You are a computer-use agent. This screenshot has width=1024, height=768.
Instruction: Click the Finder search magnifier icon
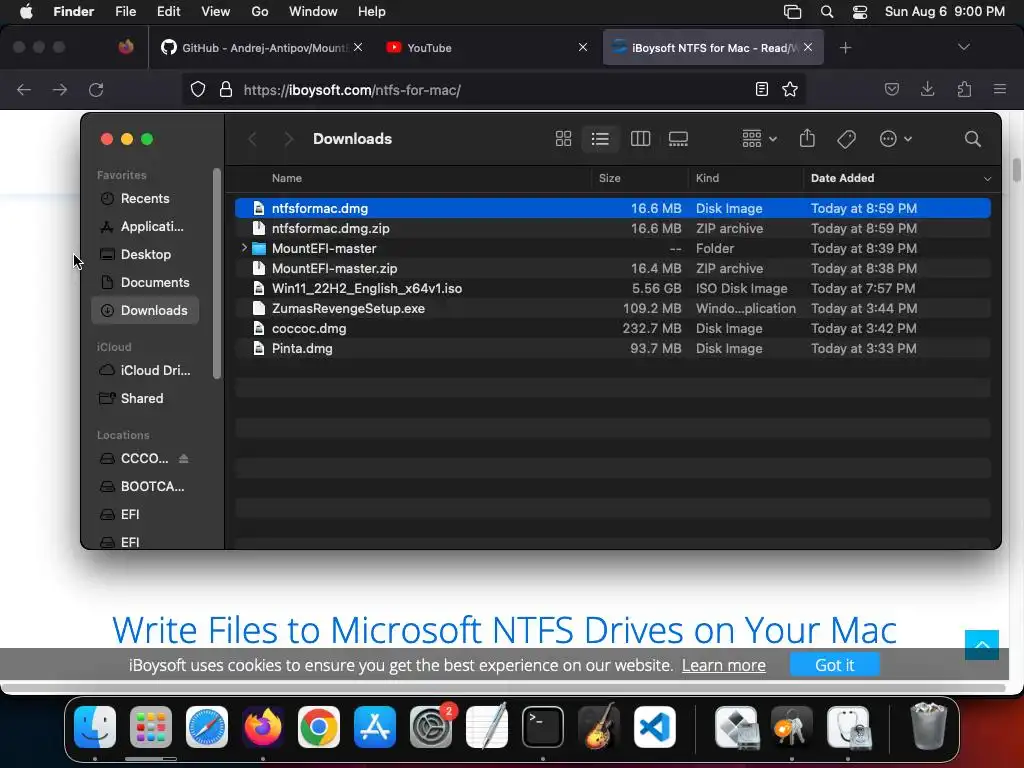click(972, 138)
